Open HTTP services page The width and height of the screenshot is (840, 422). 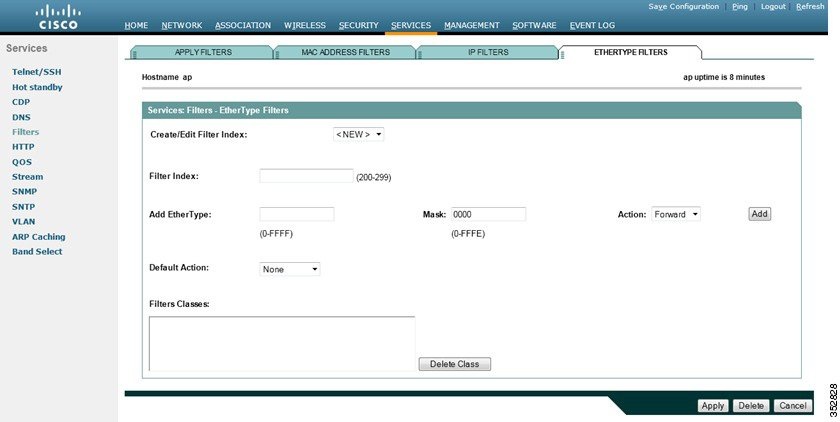click(23, 147)
